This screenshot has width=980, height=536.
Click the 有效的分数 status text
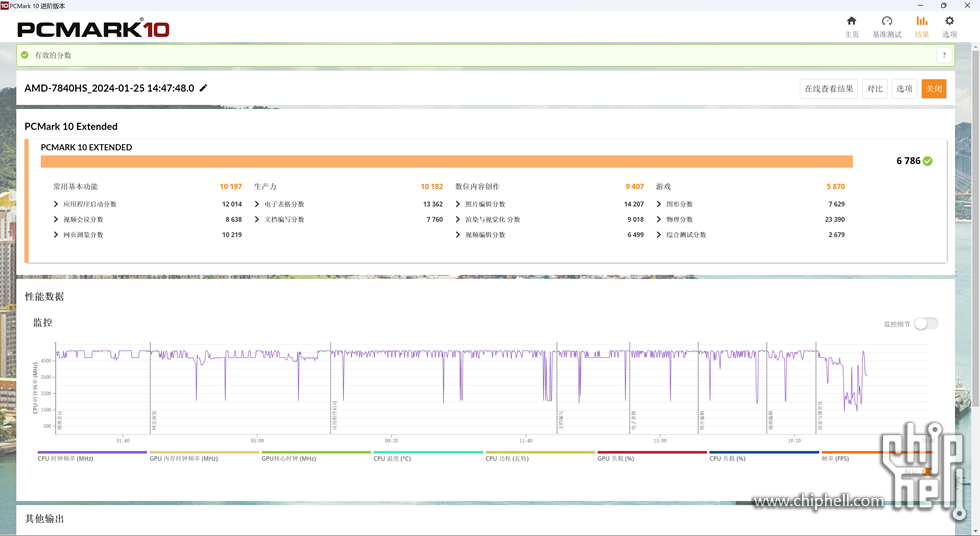[x=52, y=55]
